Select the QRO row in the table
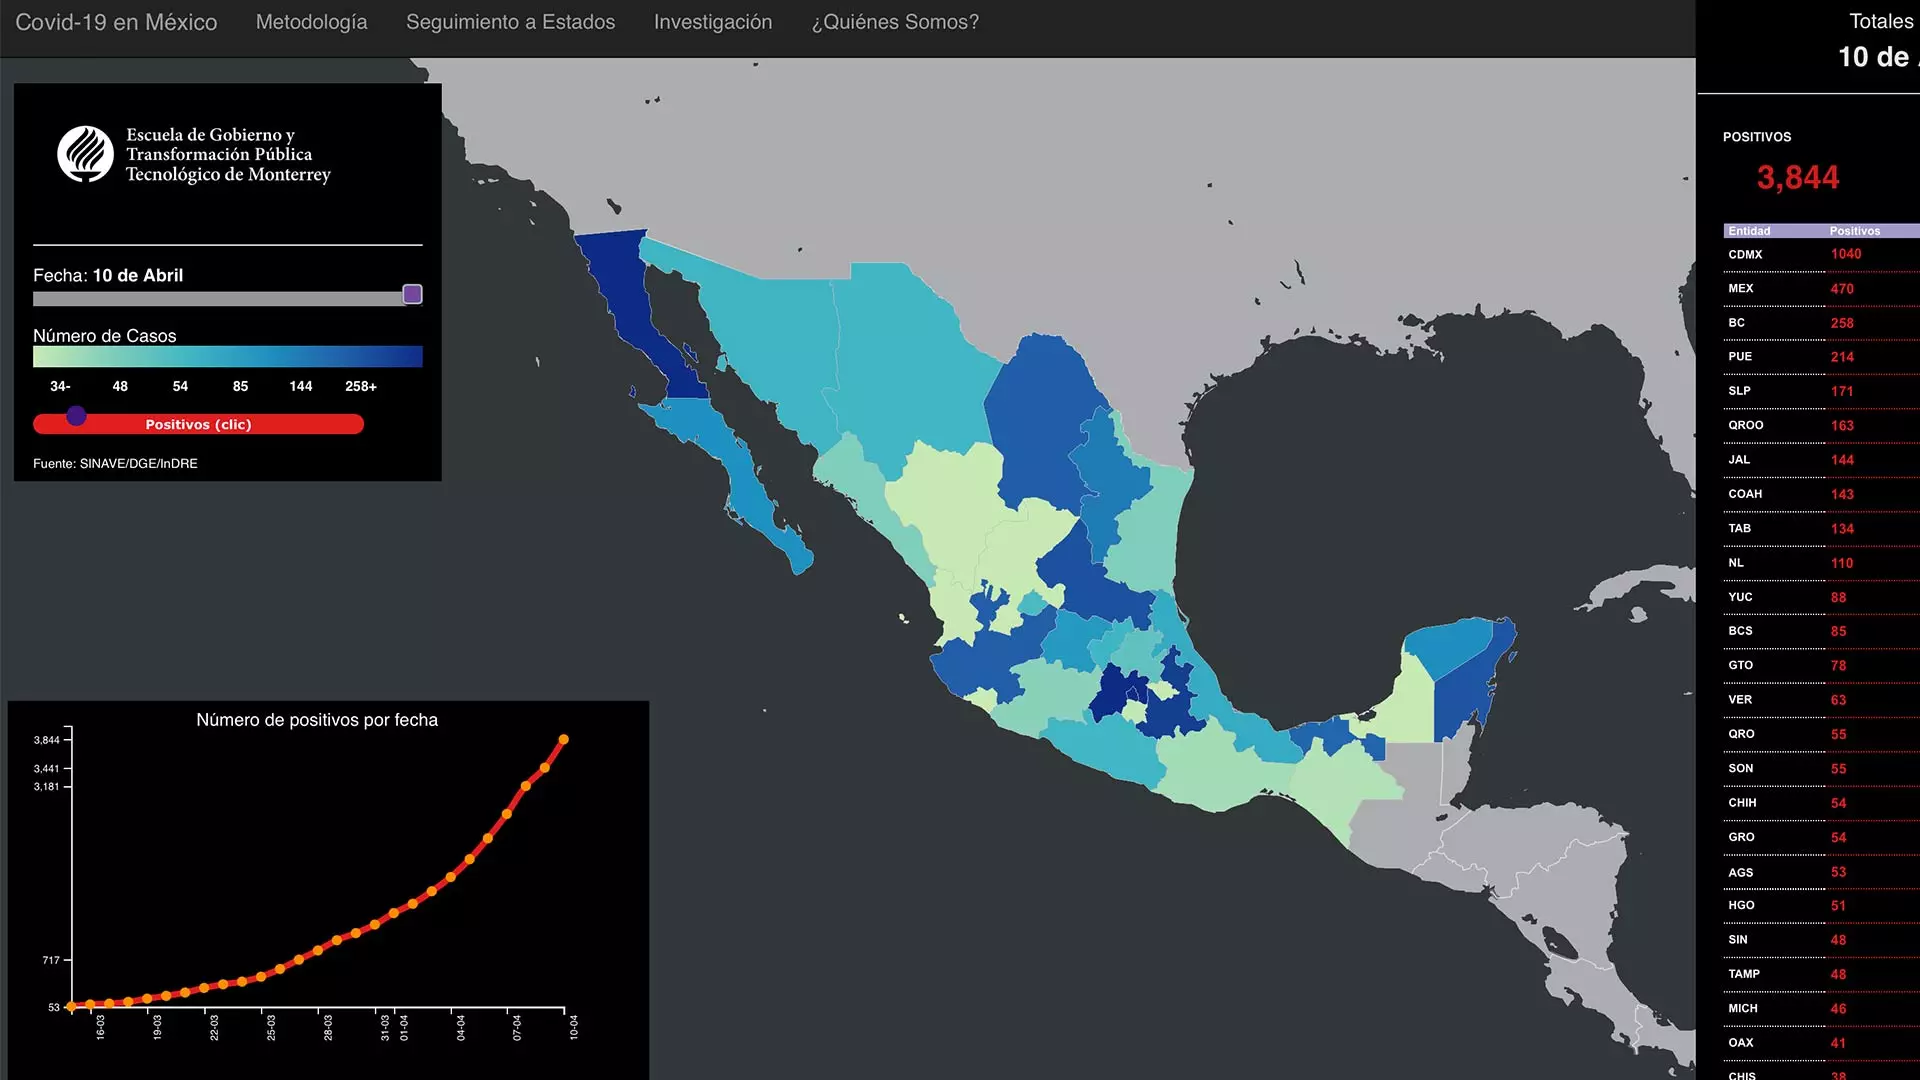Screen dimensions: 1920x1080 coord(1822,734)
